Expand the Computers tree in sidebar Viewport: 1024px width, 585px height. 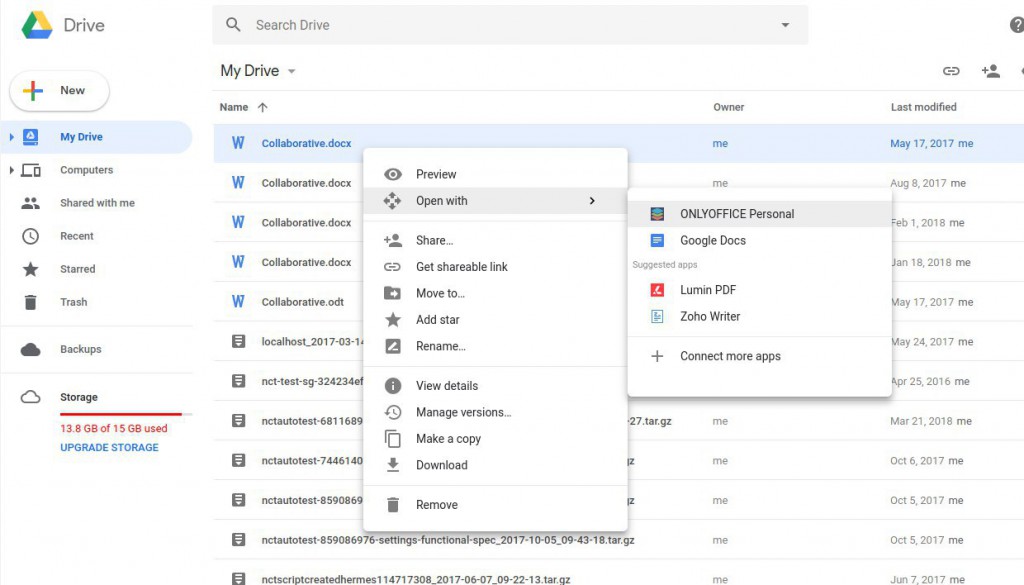point(11,170)
